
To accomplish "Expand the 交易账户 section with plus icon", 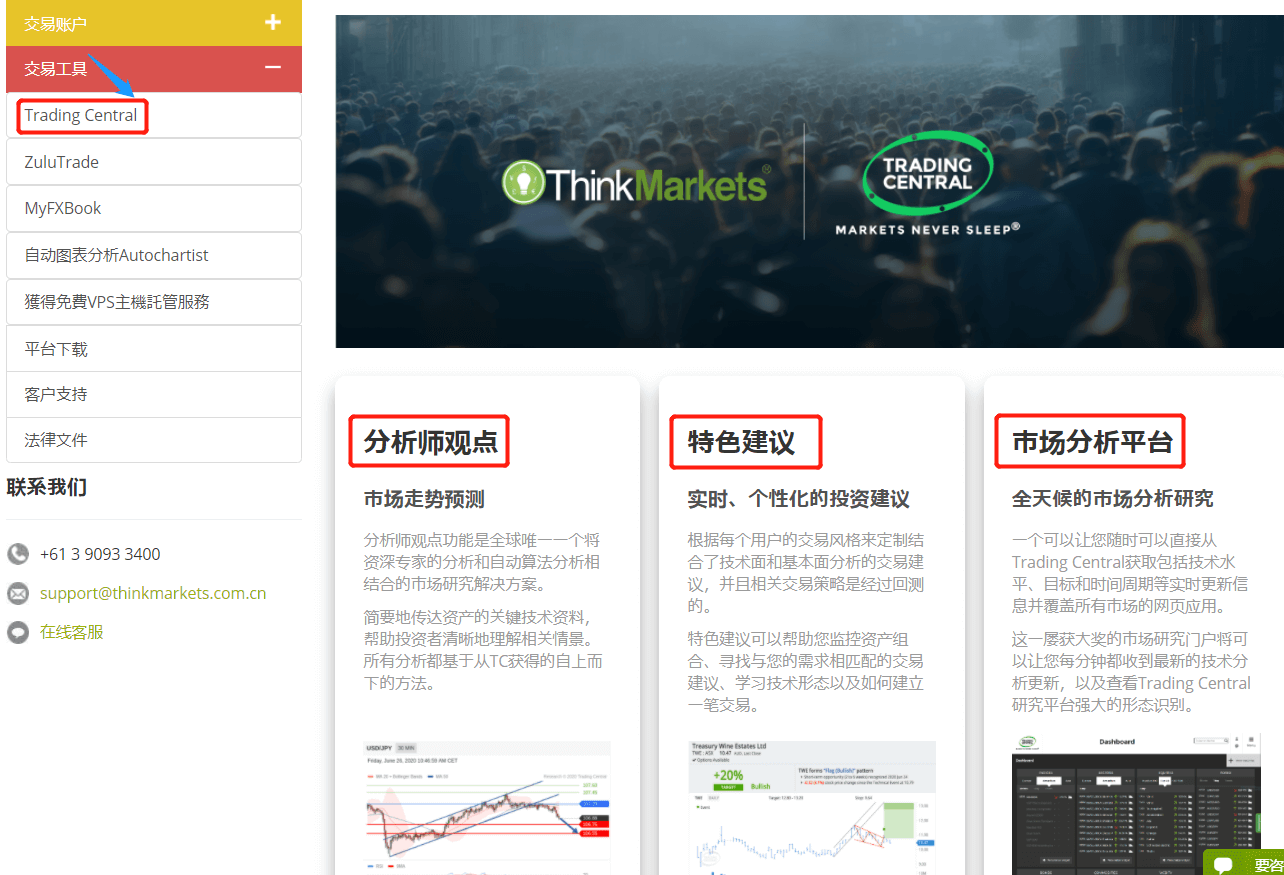I will click(273, 22).
